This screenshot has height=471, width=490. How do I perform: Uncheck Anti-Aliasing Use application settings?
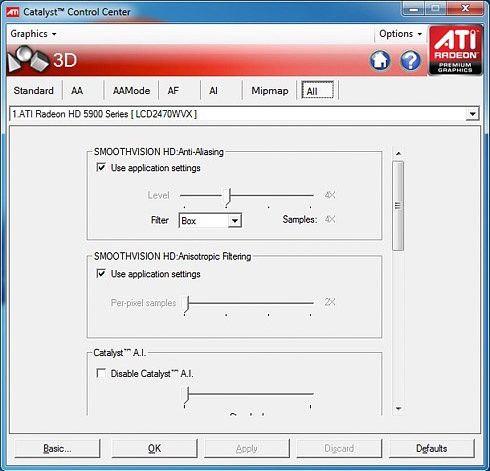point(101,167)
